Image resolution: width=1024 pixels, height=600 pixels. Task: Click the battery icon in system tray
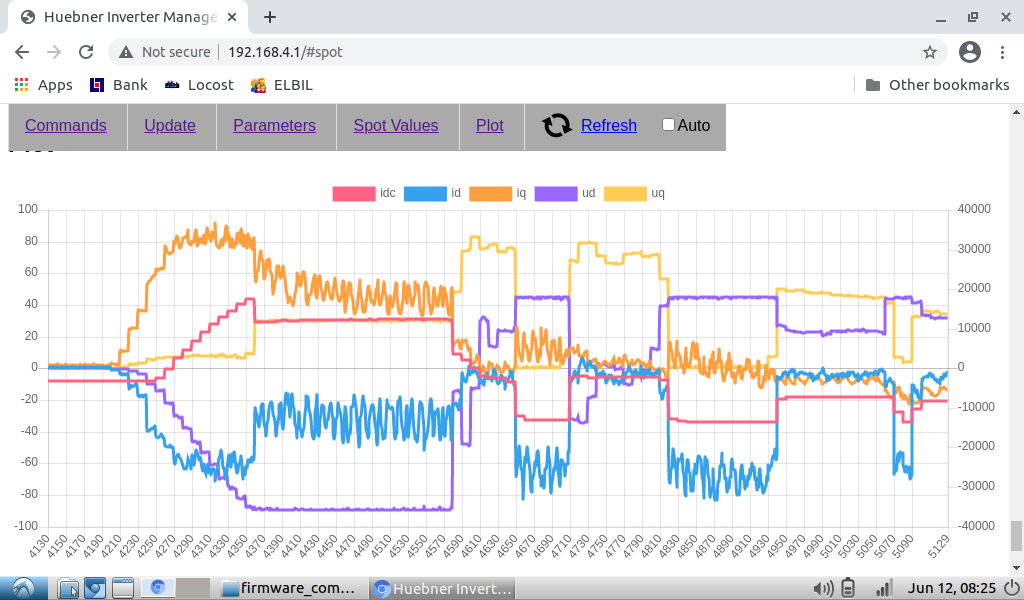pos(849,588)
